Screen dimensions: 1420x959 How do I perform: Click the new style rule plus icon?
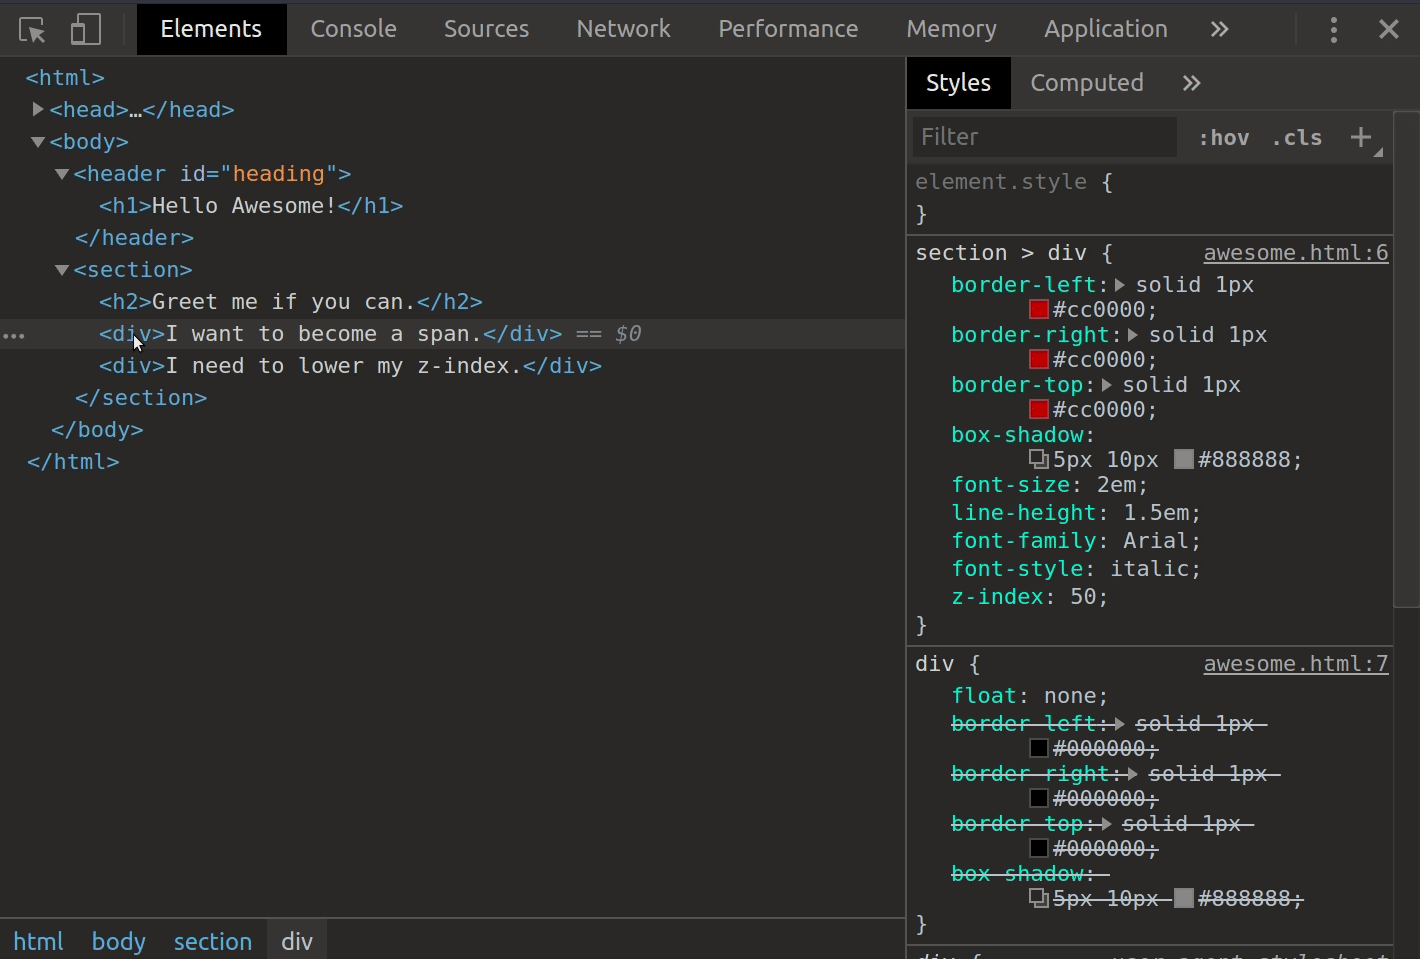pos(1361,136)
